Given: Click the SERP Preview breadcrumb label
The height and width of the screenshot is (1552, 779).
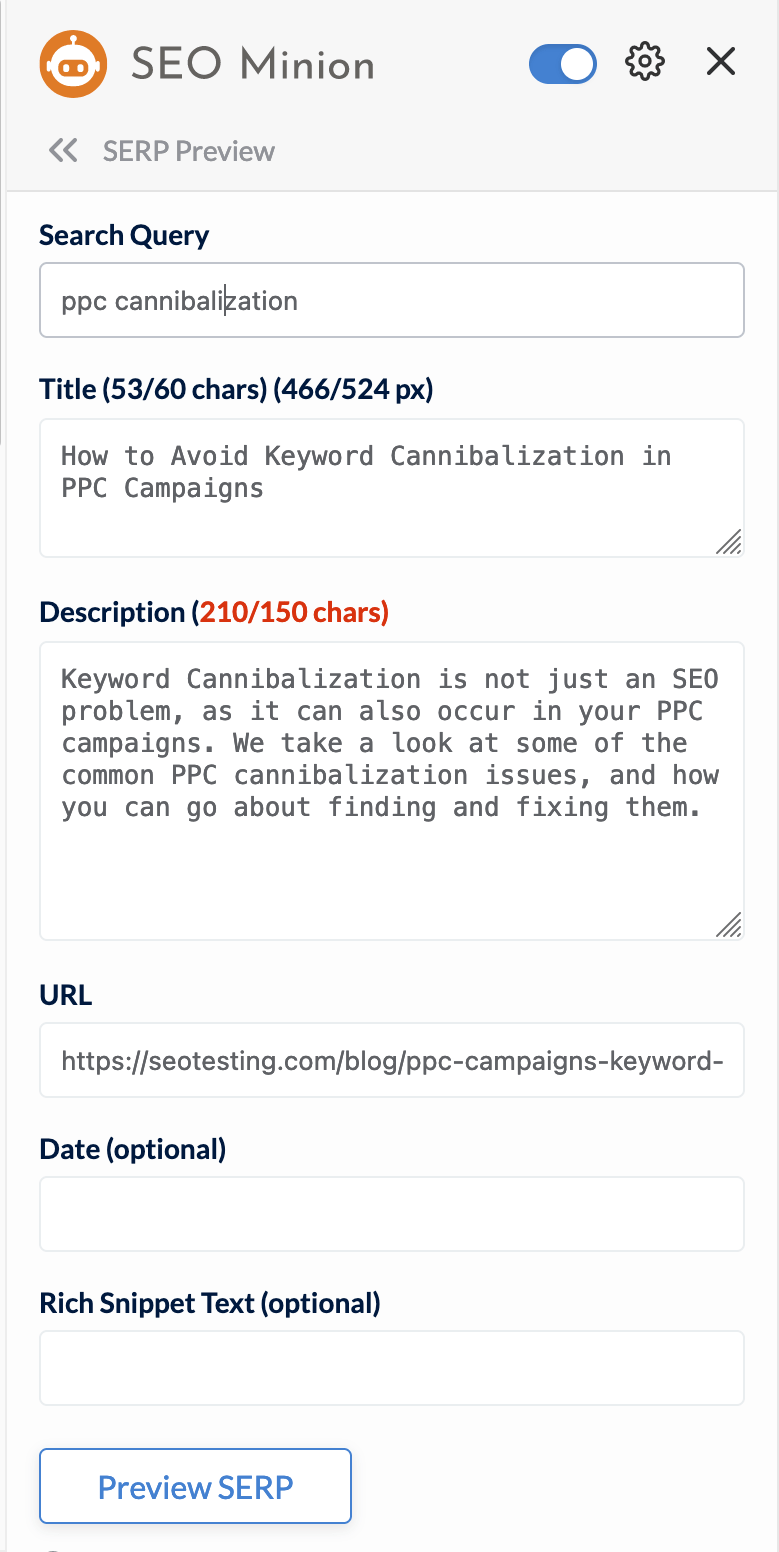Looking at the screenshot, I should tap(189, 151).
